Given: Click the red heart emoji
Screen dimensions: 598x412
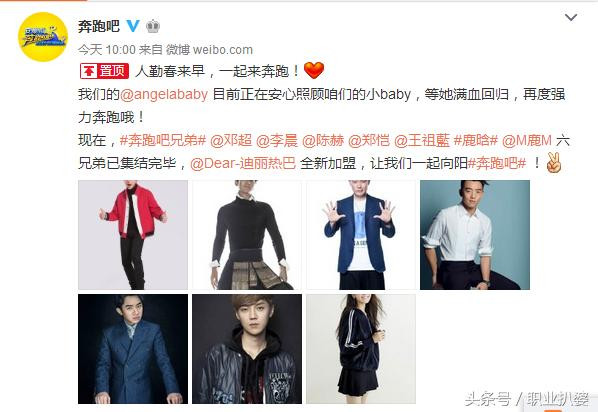Looking at the screenshot, I should coord(314,71).
